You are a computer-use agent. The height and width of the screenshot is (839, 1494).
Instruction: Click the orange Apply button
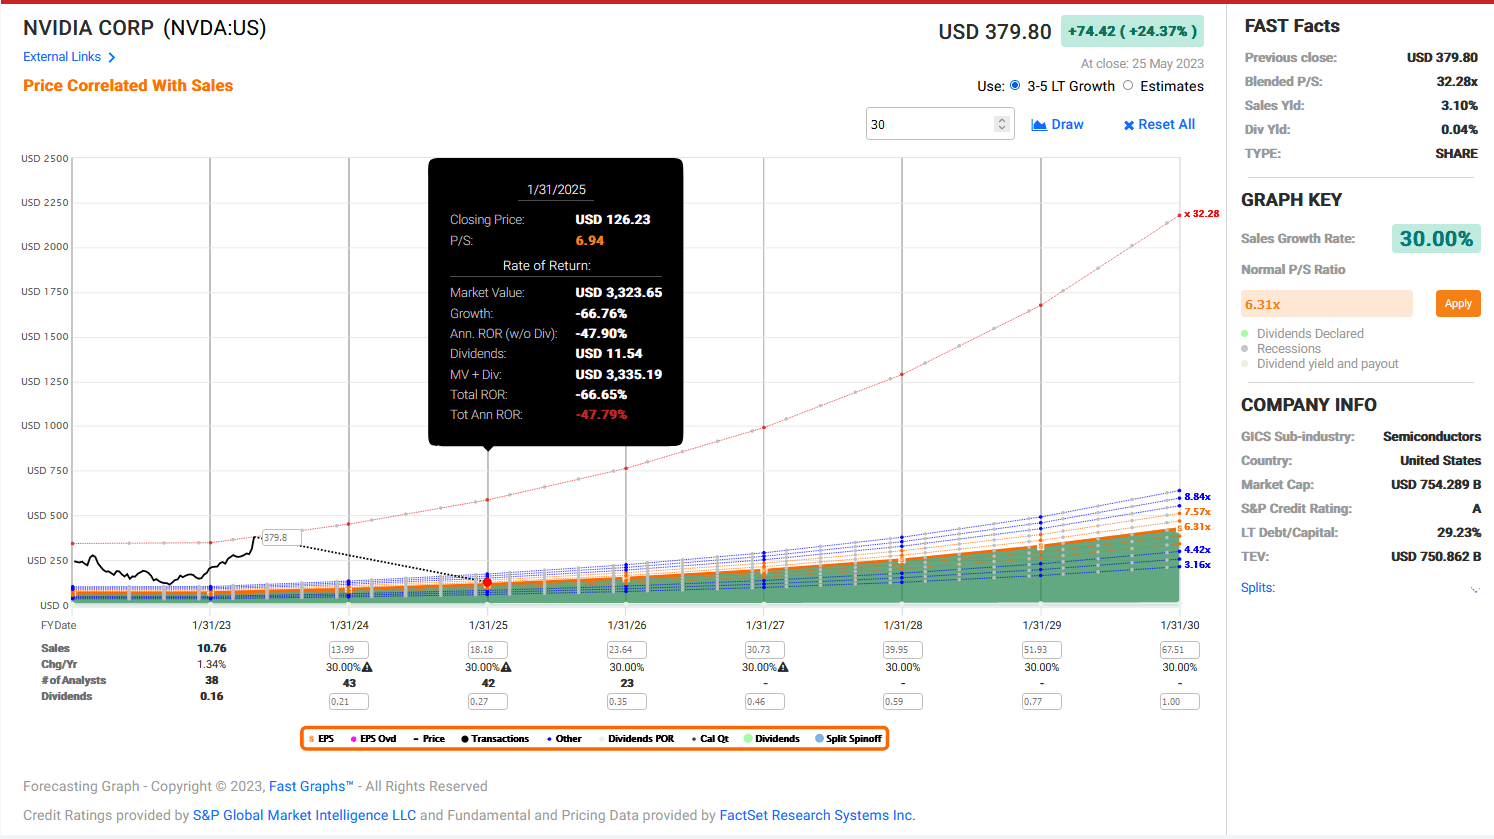(x=1458, y=303)
